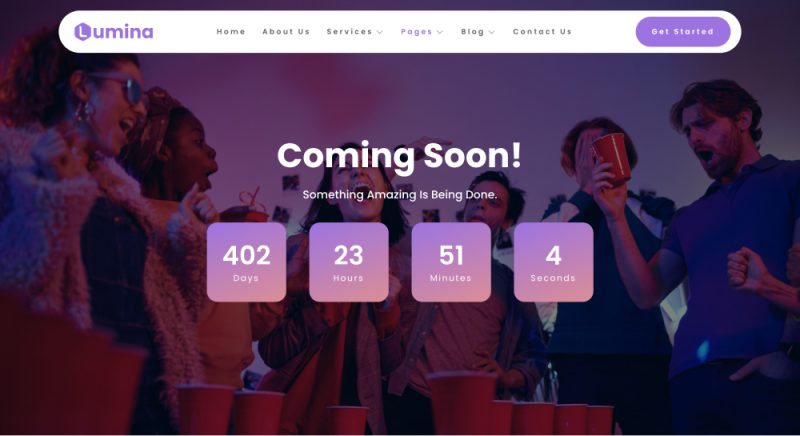This screenshot has height=436, width=800.
Task: Select the 23 Hours countdown tile
Action: pyautogui.click(x=349, y=262)
